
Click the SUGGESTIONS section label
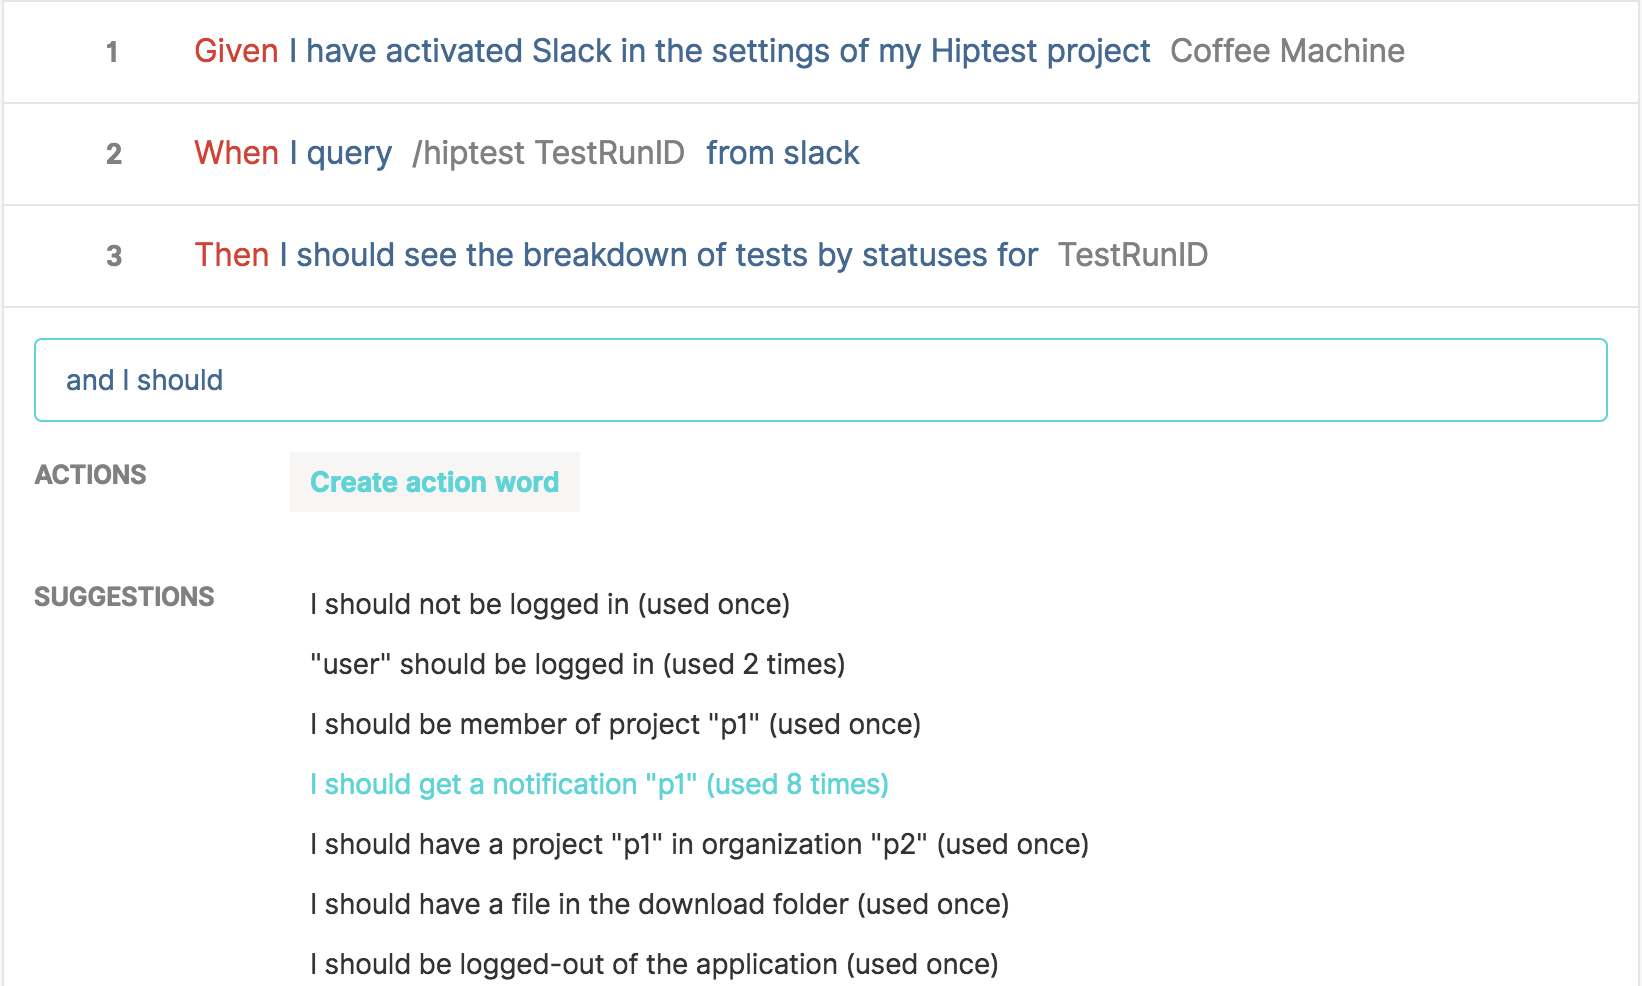click(124, 596)
